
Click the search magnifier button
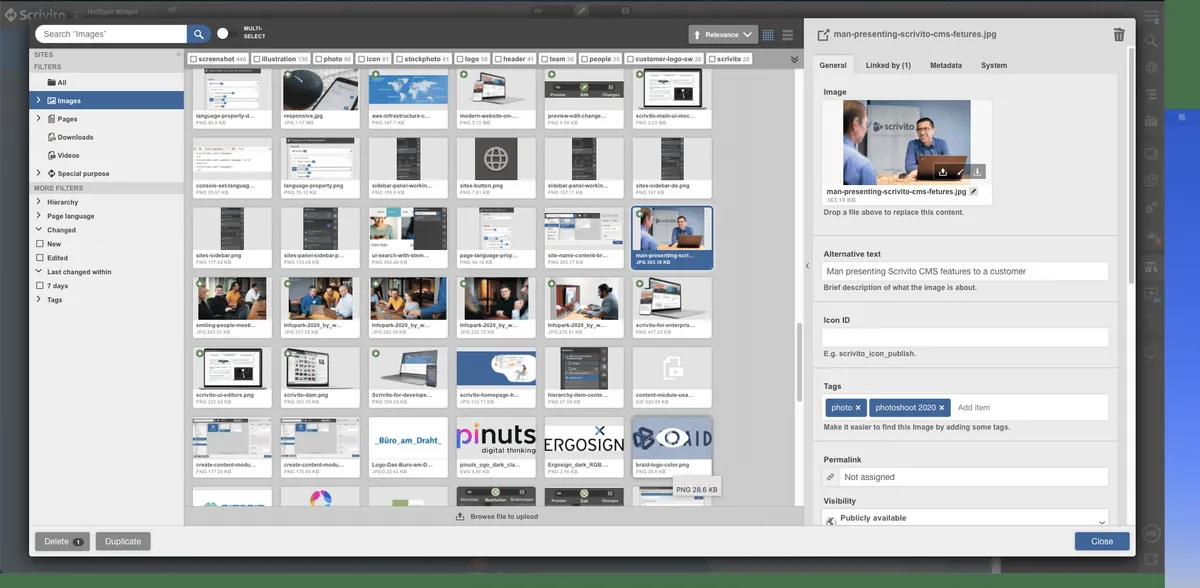199,34
